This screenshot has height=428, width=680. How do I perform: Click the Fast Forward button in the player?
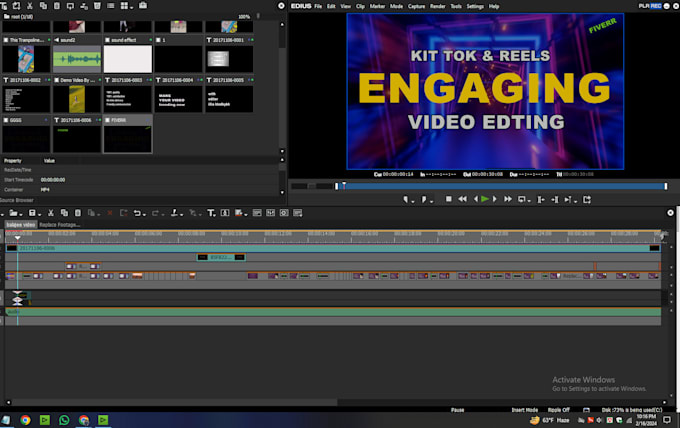point(508,199)
